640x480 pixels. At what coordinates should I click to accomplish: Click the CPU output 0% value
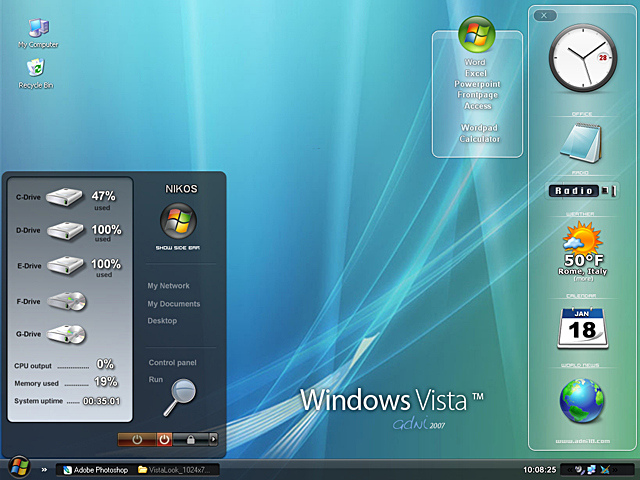tap(105, 364)
